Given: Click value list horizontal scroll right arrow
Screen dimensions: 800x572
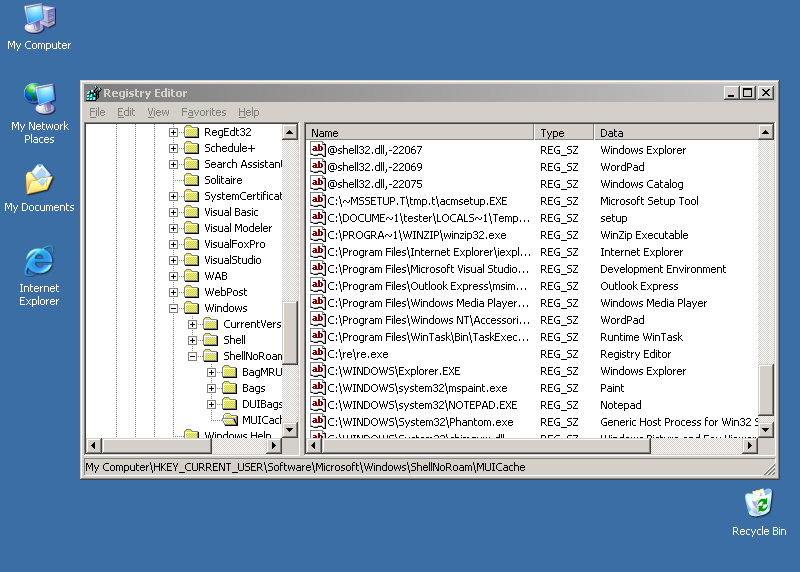Looking at the screenshot, I should point(749,445).
